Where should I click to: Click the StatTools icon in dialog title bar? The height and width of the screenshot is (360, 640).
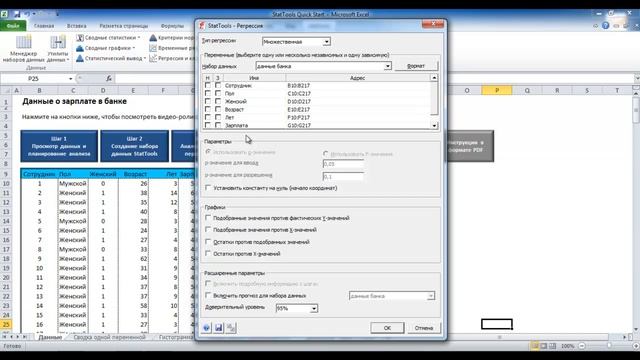point(202,25)
